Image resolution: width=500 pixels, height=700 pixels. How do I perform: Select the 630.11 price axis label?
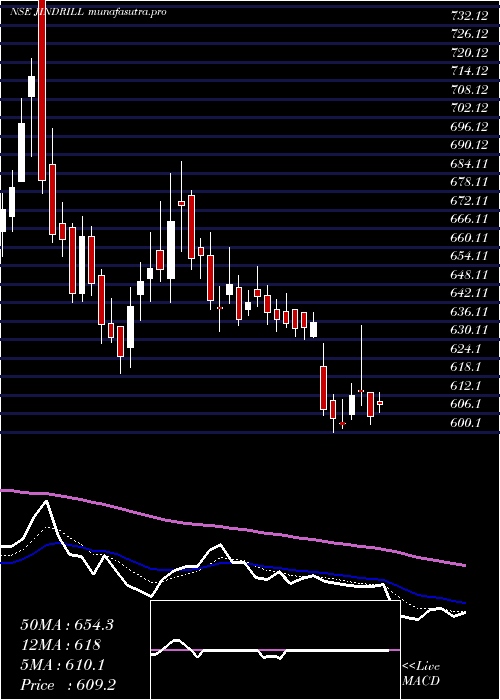[x=469, y=331]
